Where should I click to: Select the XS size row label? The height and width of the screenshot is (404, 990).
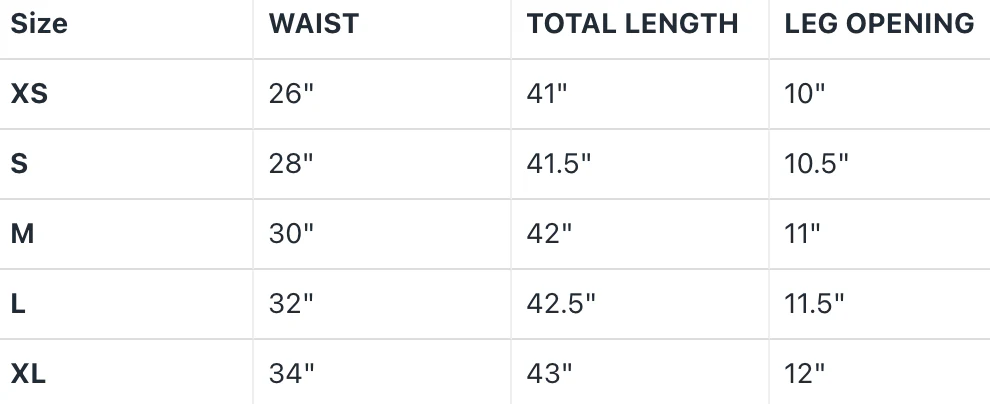click(29, 94)
